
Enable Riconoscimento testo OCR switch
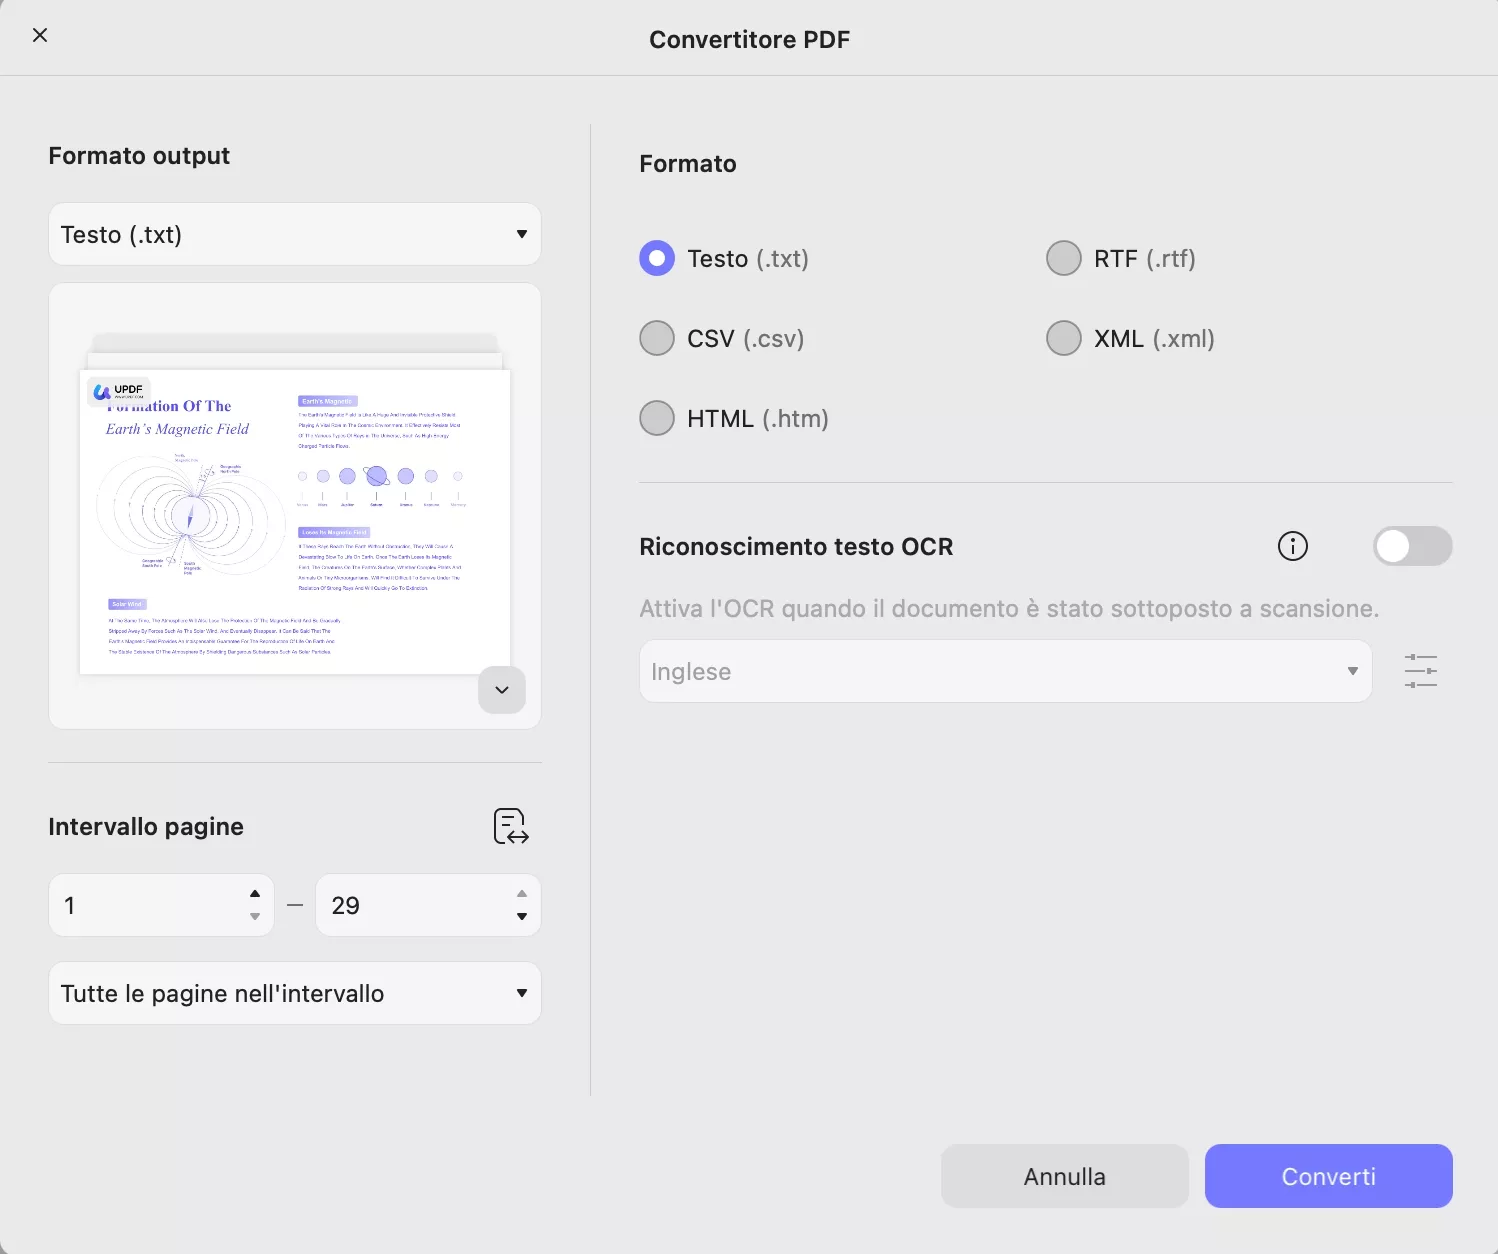1412,547
